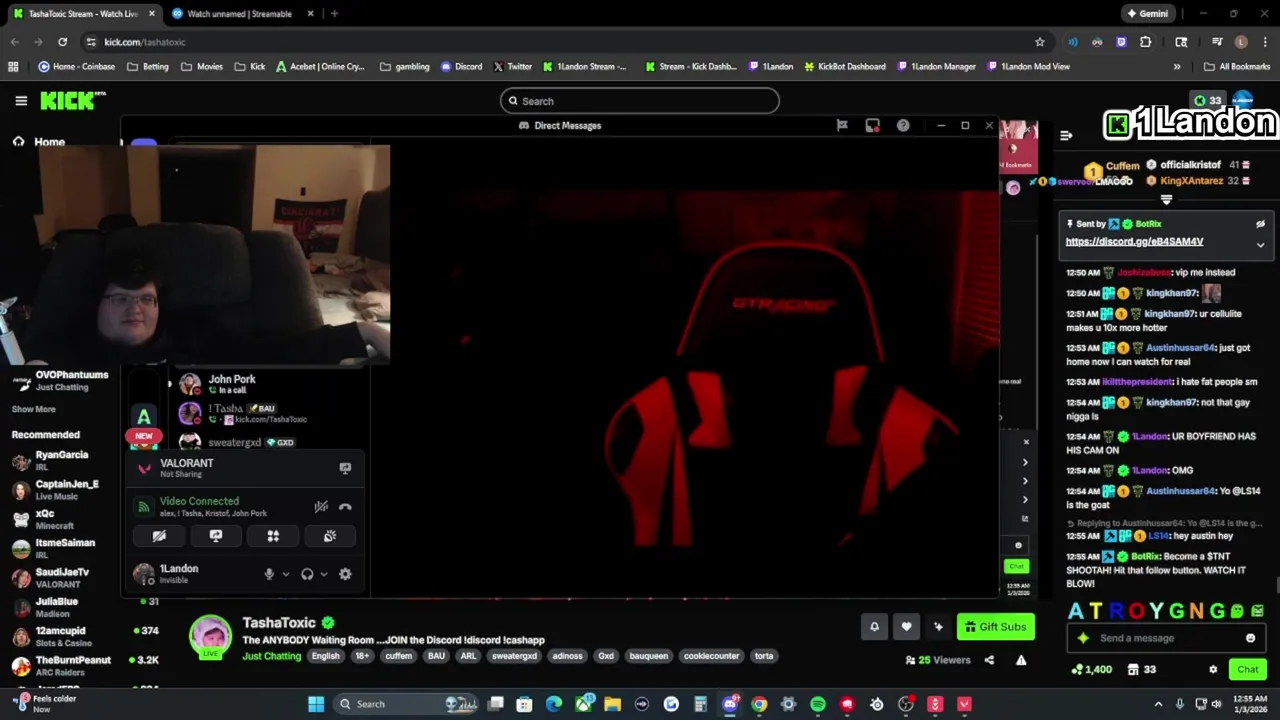Screen dimensions: 1280x720
Task: Open Discord soundboard button
Action: pyautogui.click(x=330, y=536)
